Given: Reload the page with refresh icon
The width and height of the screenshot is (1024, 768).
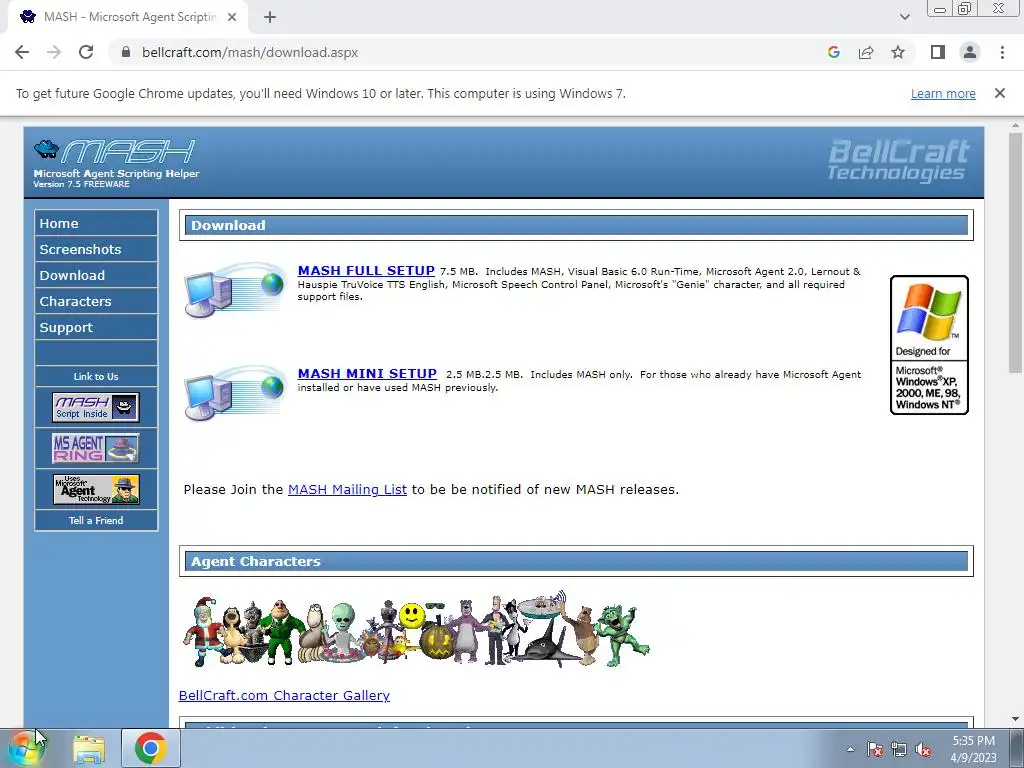Looking at the screenshot, I should (86, 52).
